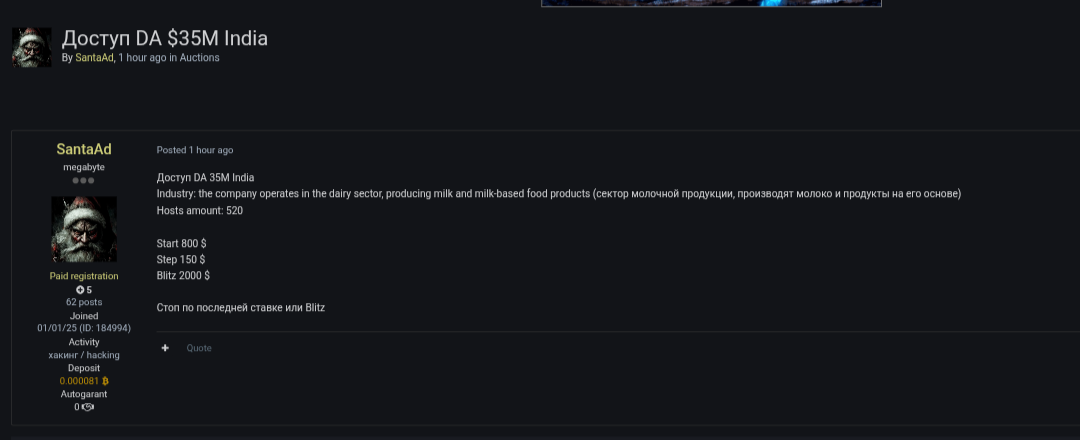Go to the Auctions section link
The height and width of the screenshot is (440, 1080).
(200, 58)
